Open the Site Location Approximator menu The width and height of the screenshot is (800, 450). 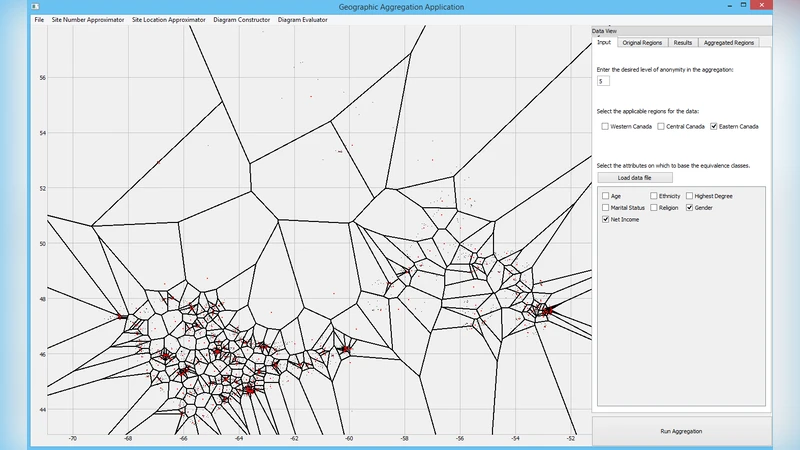coord(168,19)
